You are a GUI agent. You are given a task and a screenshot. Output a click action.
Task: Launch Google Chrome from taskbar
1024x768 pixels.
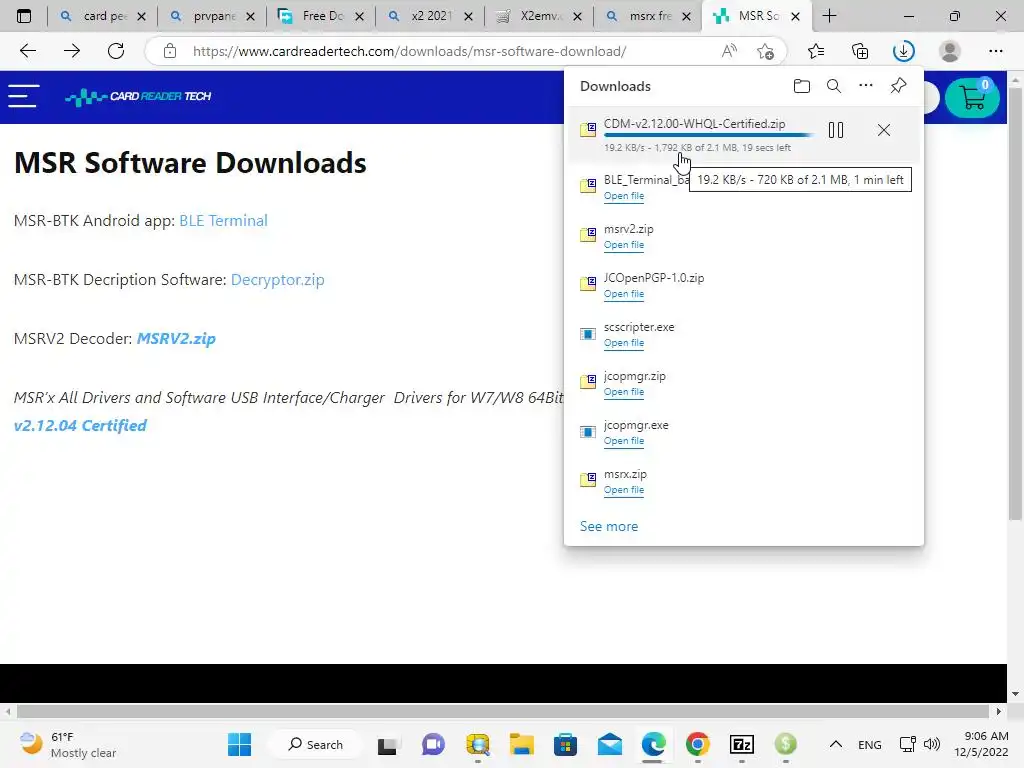[x=697, y=744]
